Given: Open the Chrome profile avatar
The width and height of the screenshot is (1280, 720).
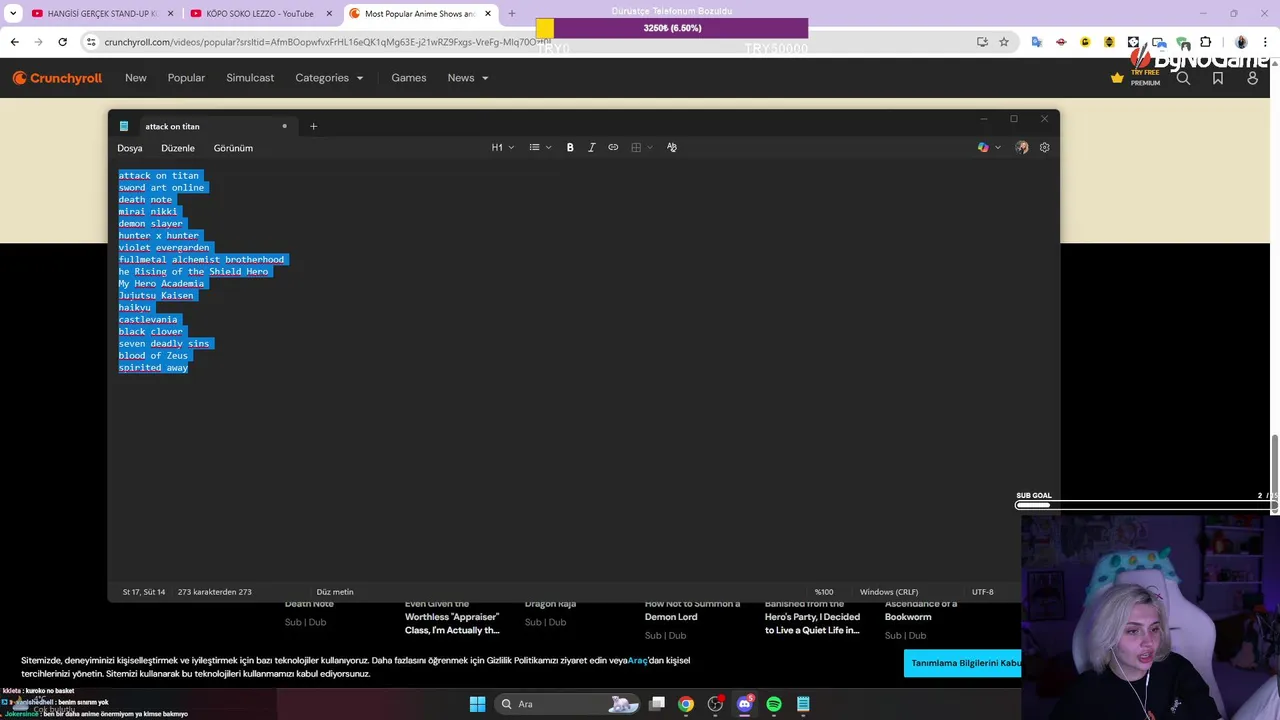Looking at the screenshot, I should click(1241, 42).
